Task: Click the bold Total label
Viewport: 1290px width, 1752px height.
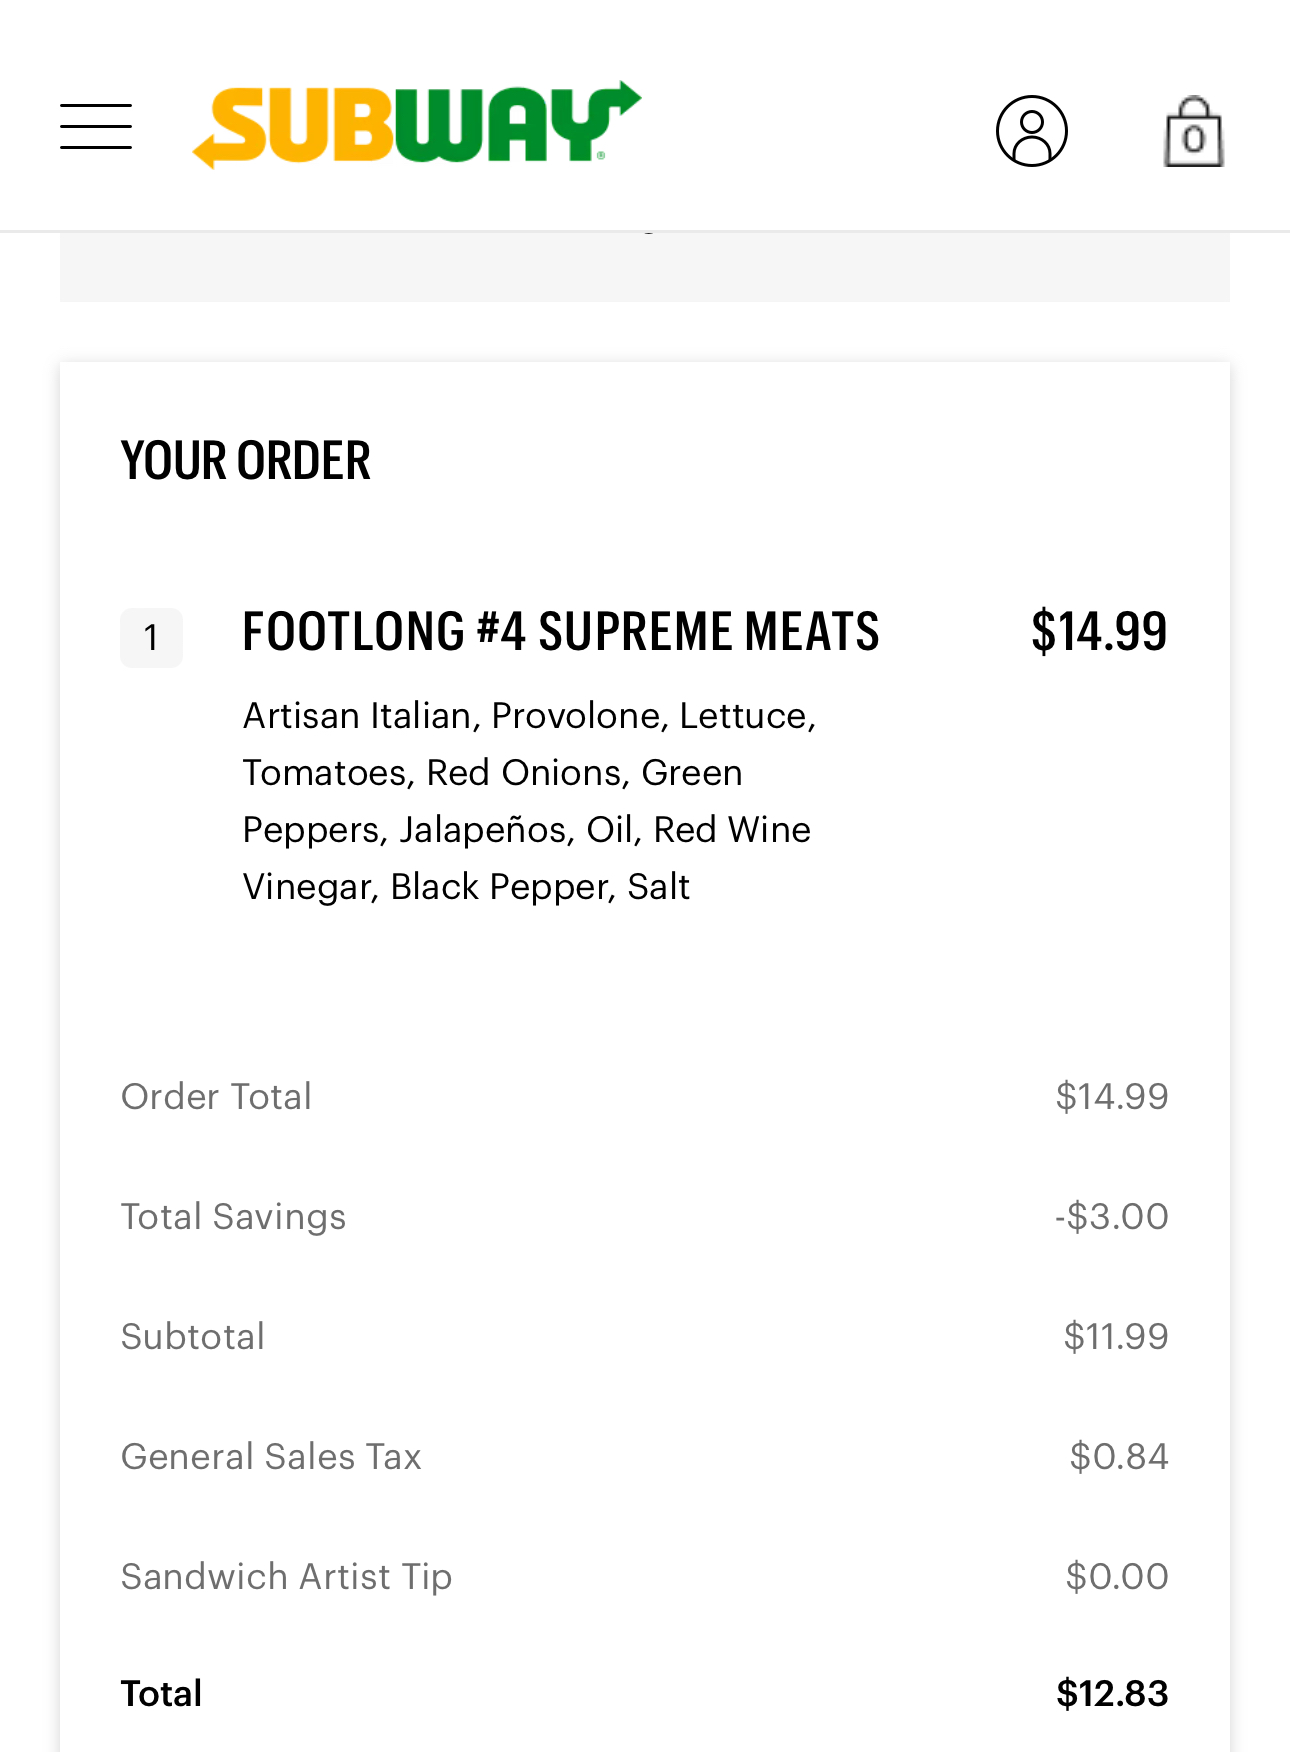Action: coord(161,1694)
